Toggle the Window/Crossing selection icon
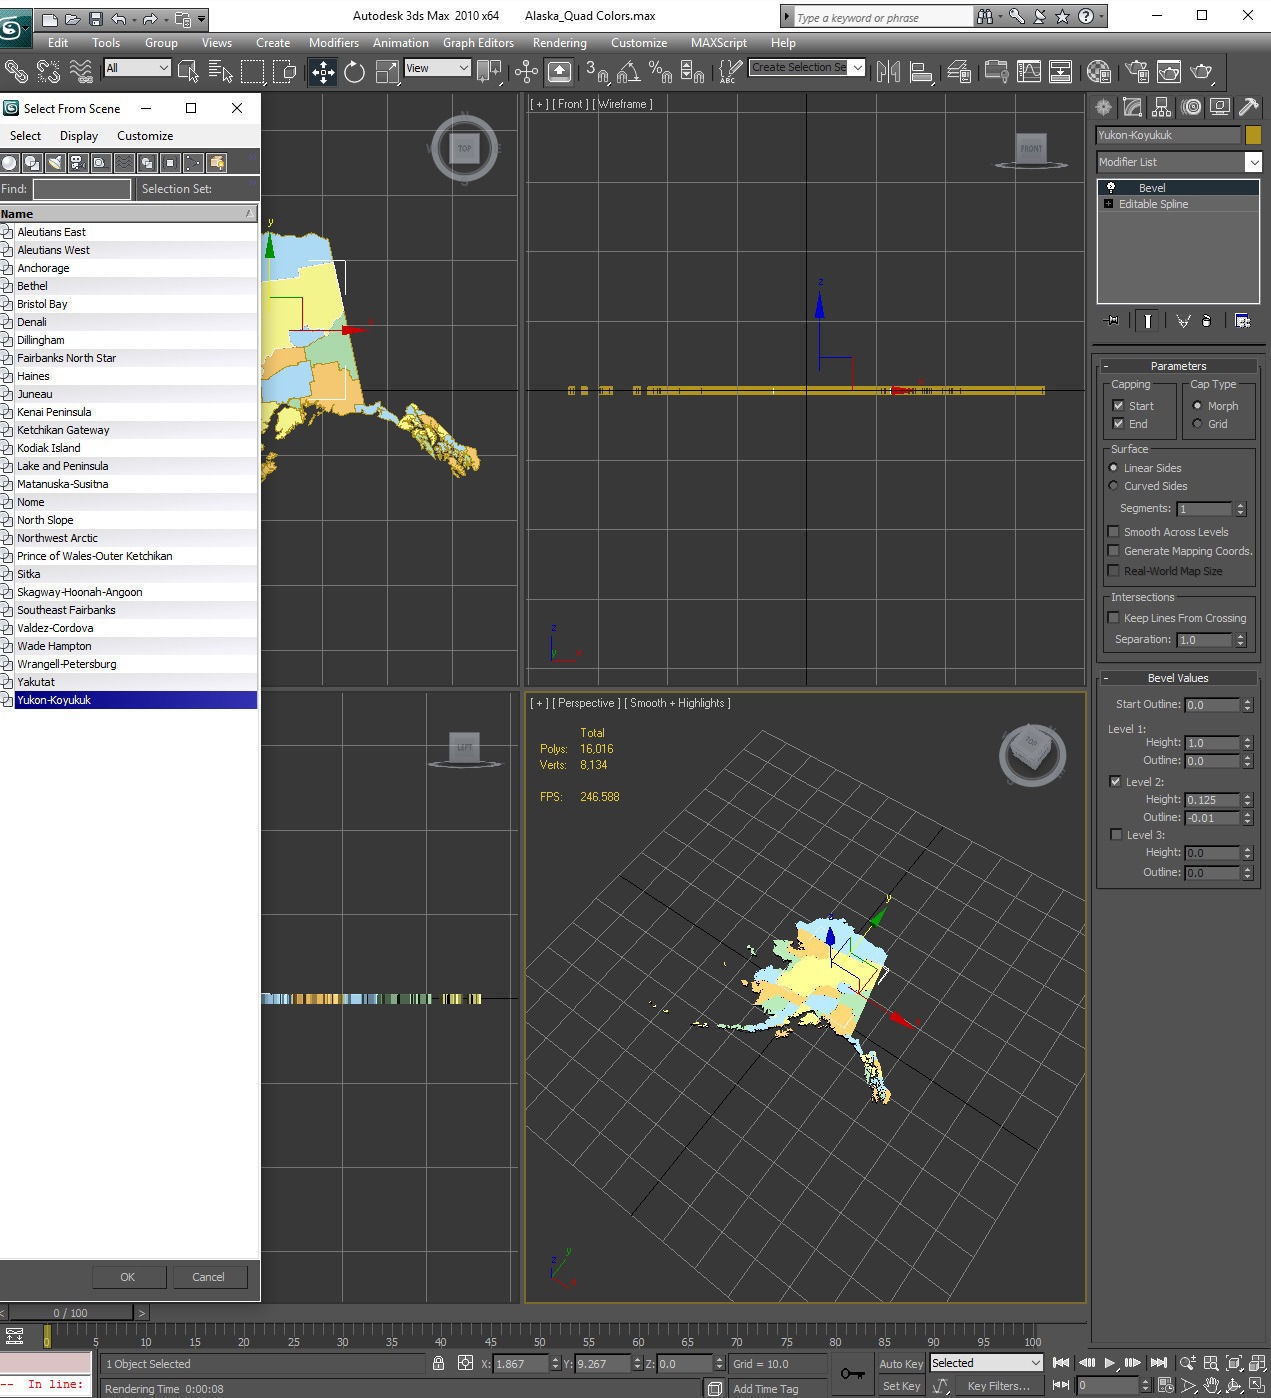 tap(285, 71)
